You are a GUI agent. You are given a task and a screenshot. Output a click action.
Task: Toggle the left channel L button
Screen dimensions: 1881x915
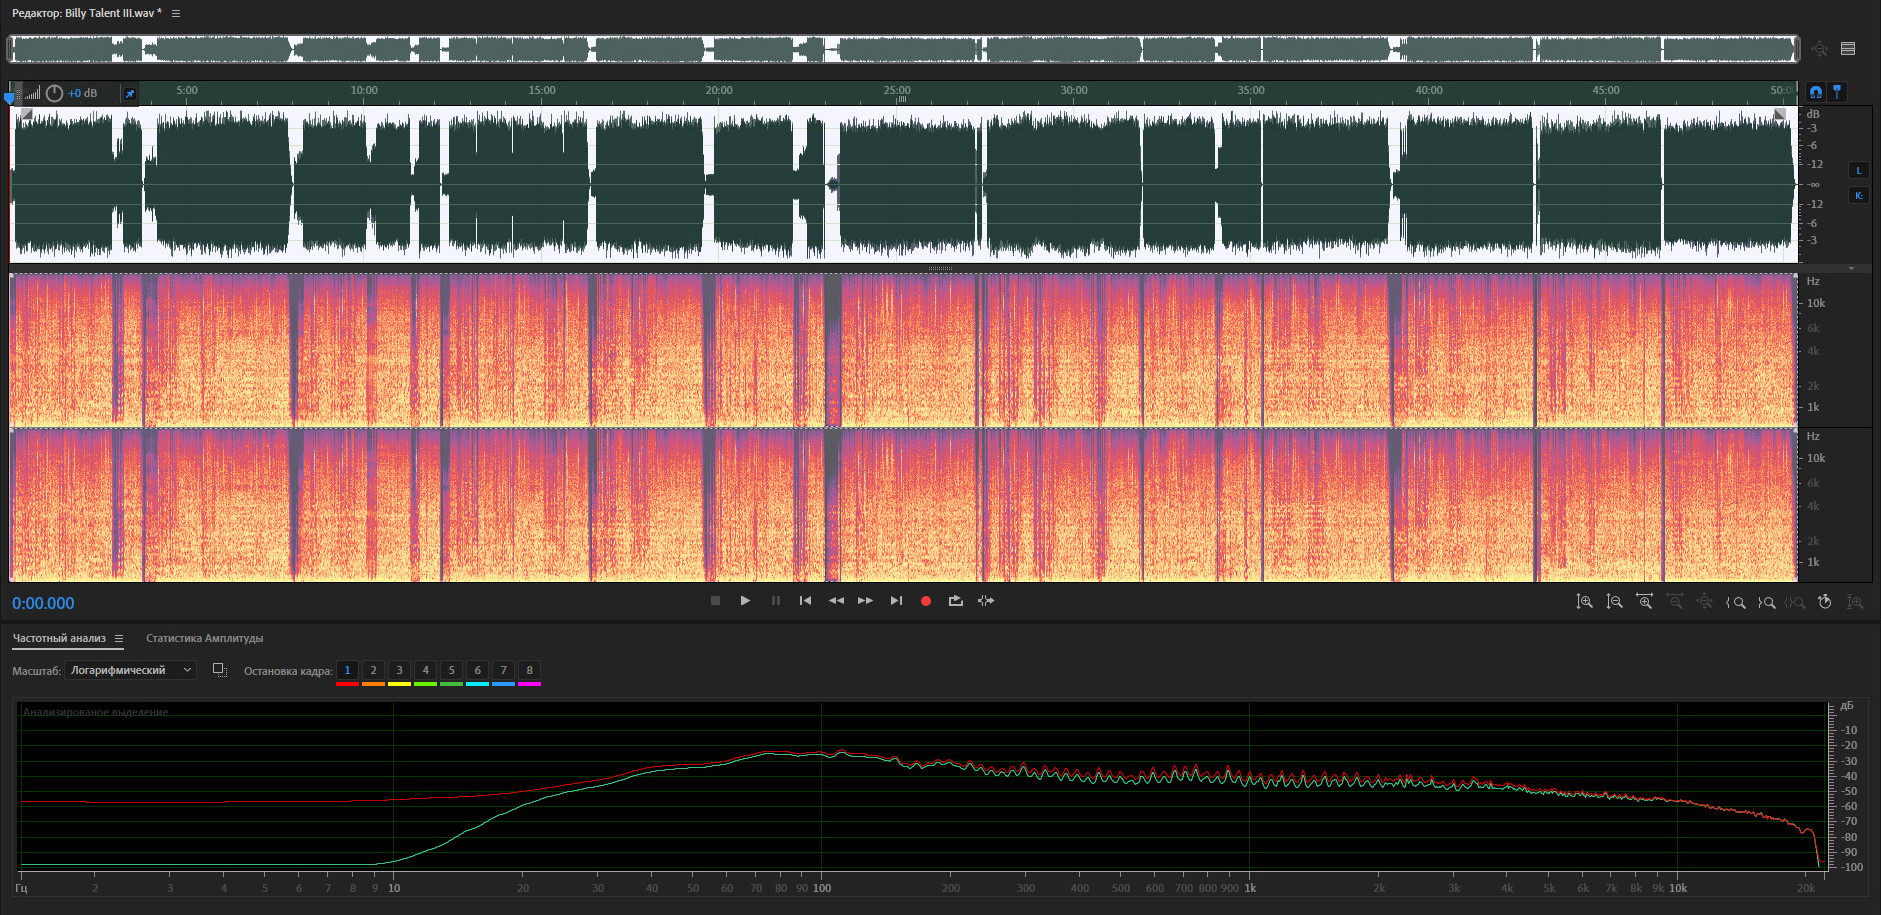pos(1859,170)
